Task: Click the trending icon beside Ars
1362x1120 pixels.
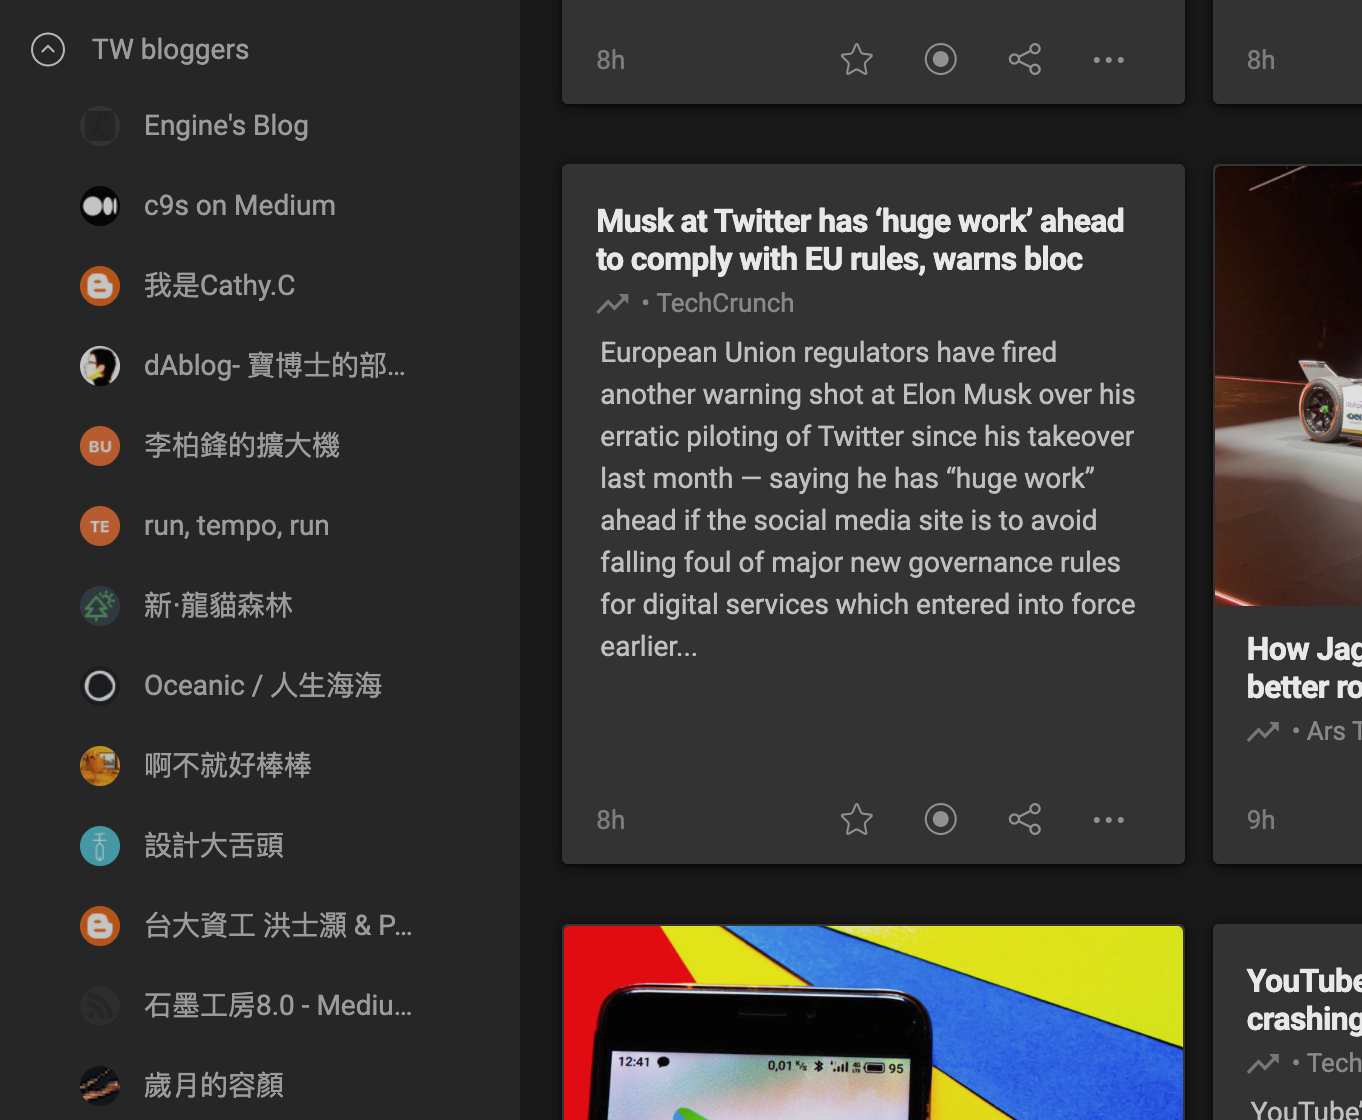Action: pos(1263,731)
